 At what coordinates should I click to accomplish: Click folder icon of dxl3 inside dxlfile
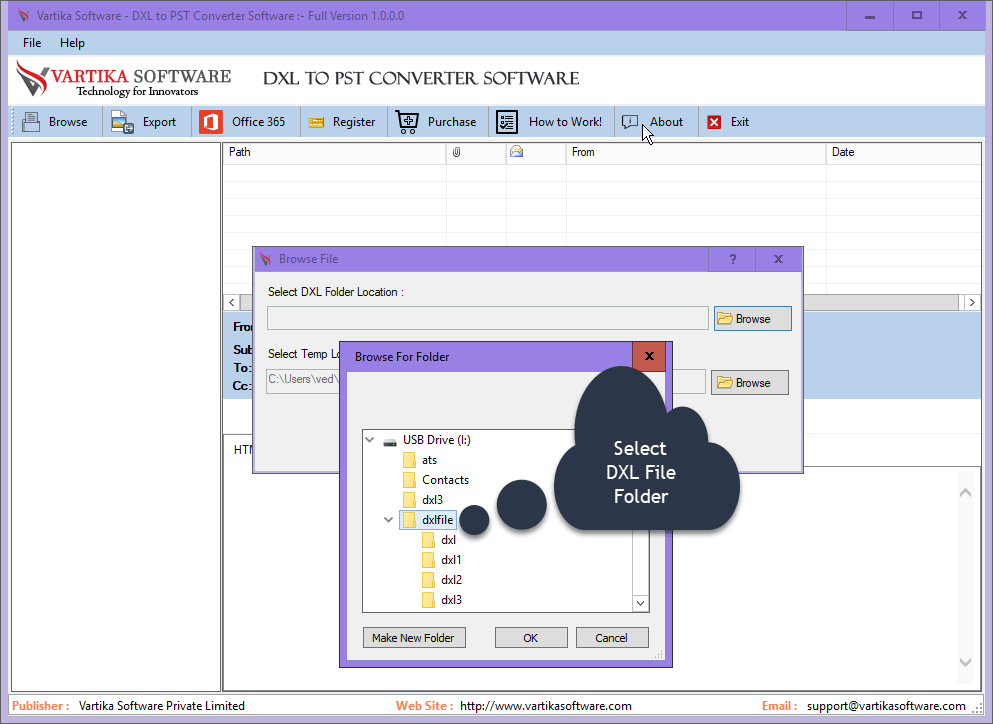point(429,599)
